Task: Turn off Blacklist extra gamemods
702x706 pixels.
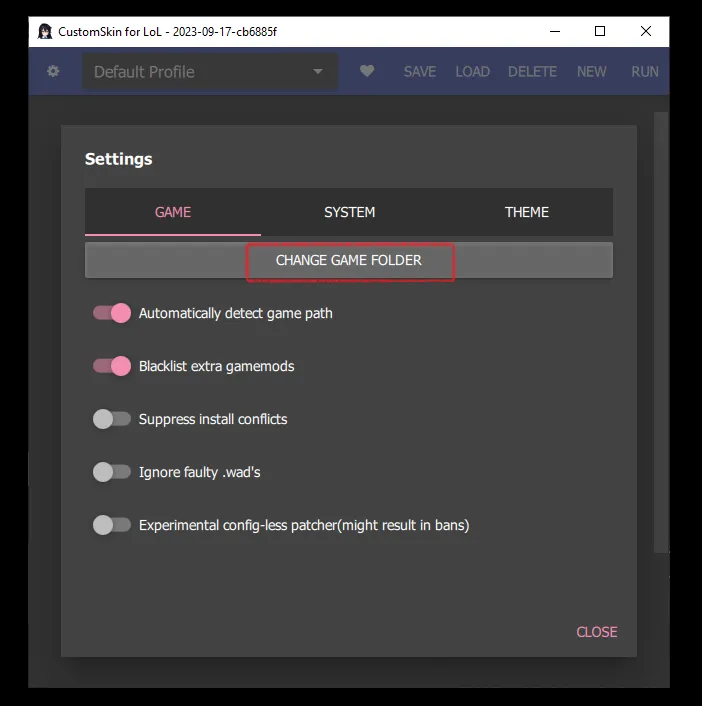Action: 112,366
